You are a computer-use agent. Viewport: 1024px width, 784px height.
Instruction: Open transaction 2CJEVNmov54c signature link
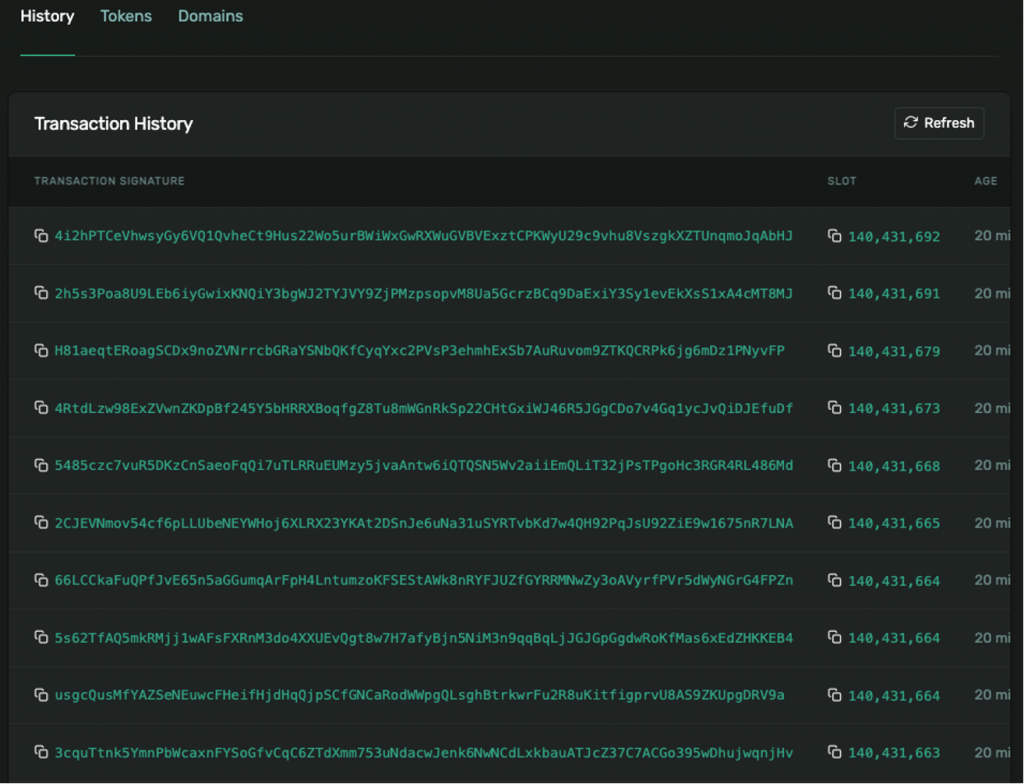[x=423, y=523]
